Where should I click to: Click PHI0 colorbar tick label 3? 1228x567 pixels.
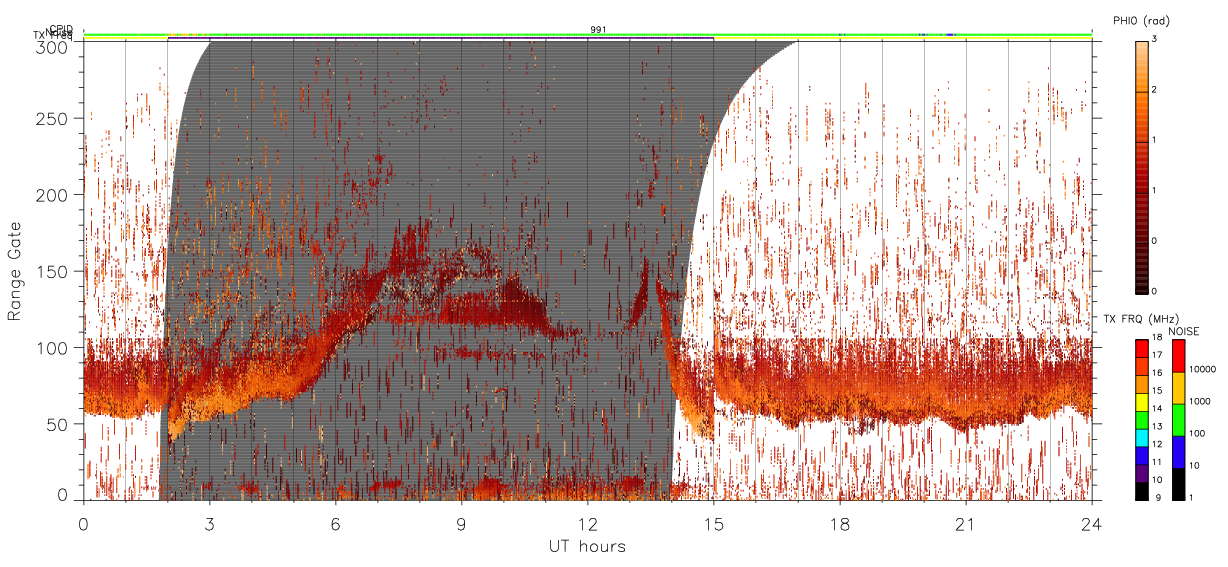(x=1154, y=39)
